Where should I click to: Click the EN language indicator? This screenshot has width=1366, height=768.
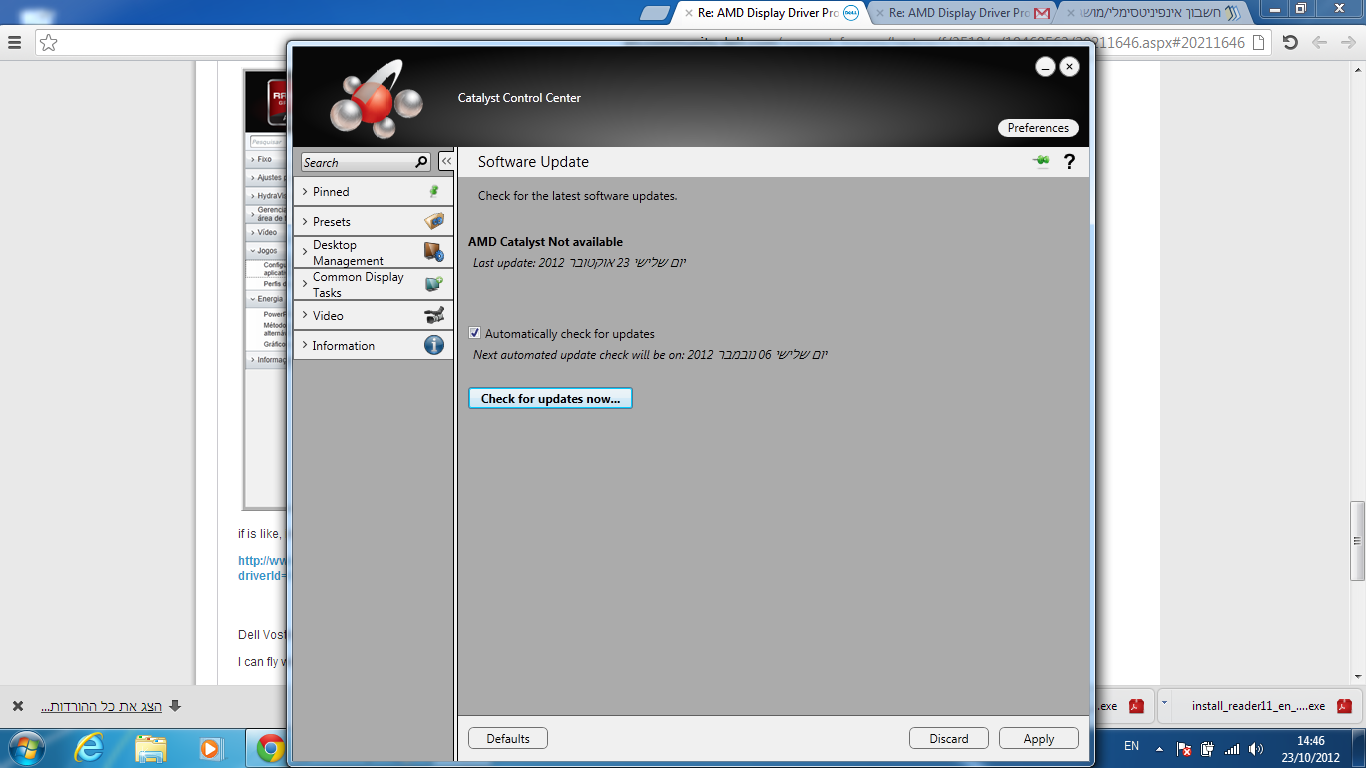tap(1131, 746)
